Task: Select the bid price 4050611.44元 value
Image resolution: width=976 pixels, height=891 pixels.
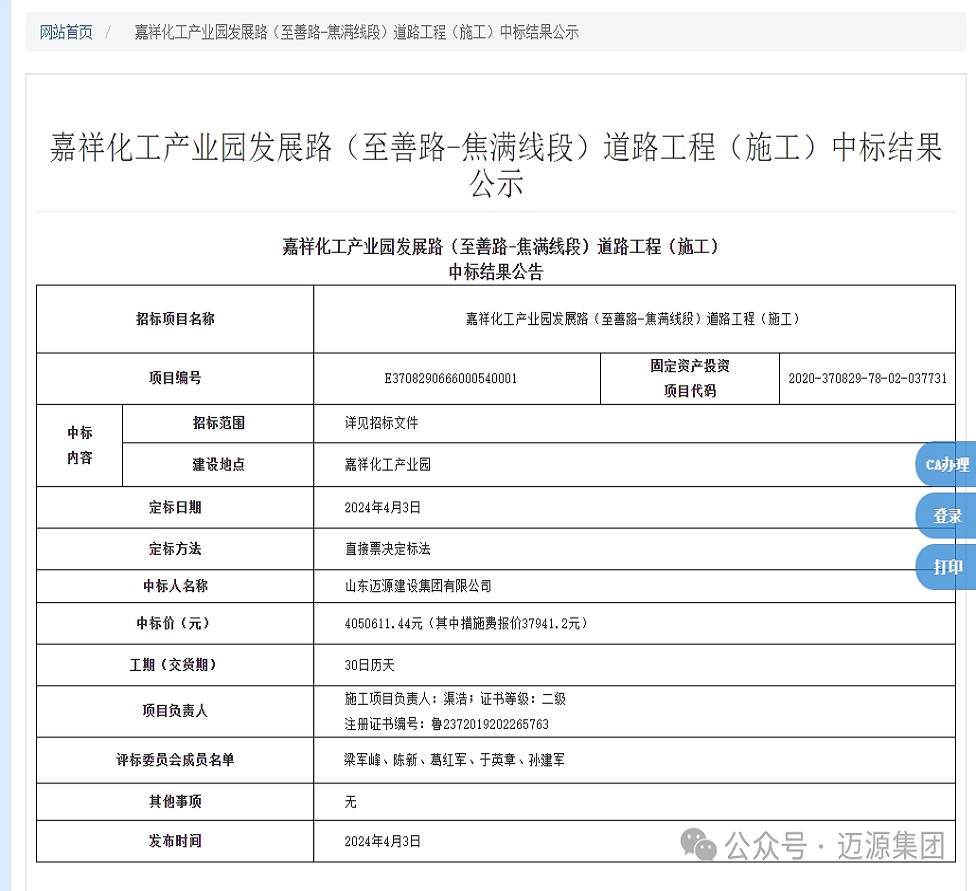Action: (466, 623)
